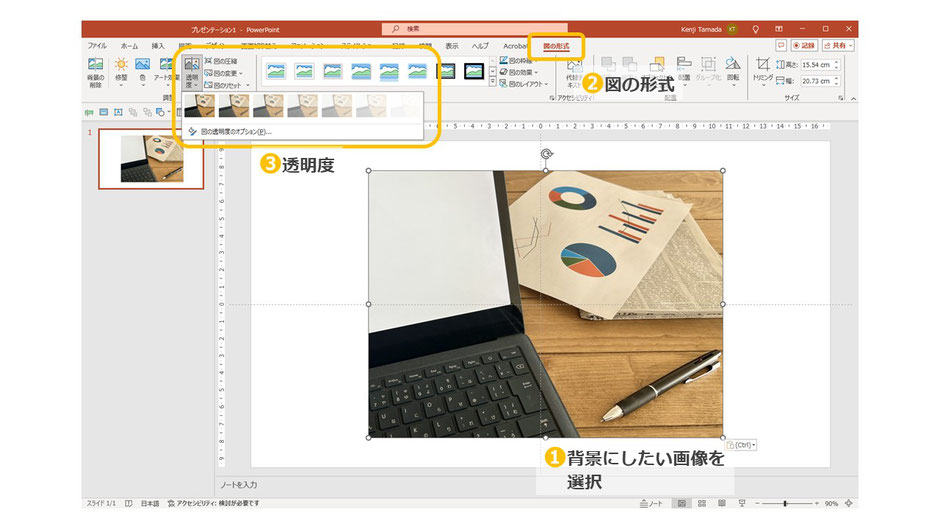
Task: Click the 検索 search box in title bar
Action: 474,29
